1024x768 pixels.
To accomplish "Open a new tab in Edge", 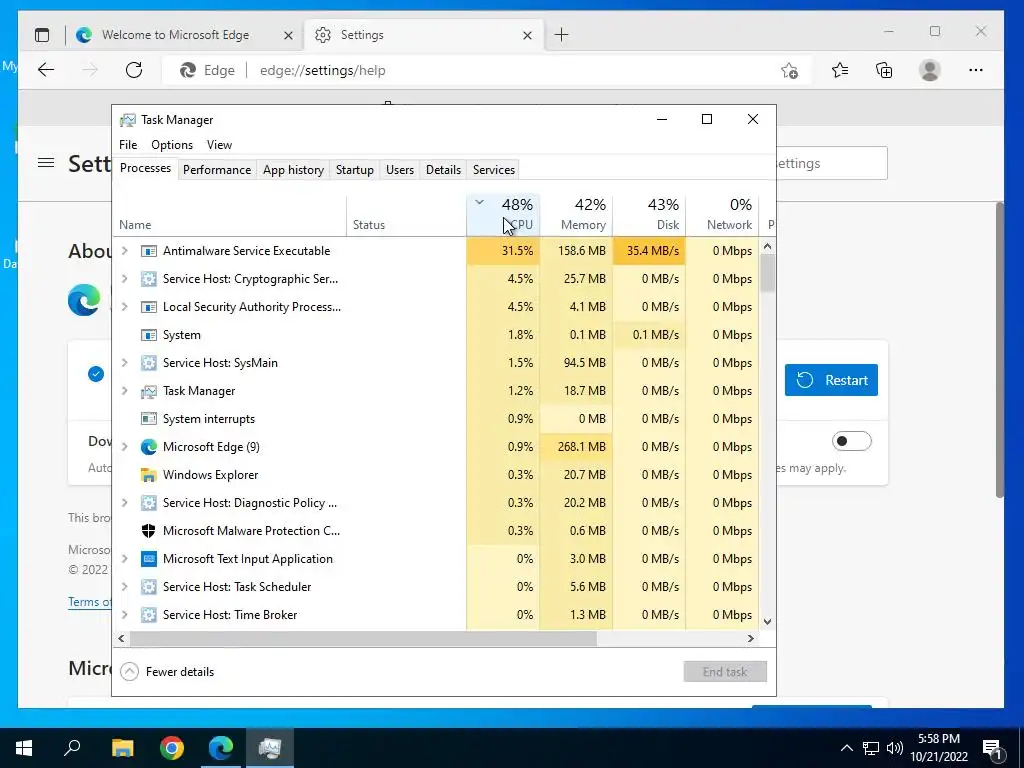I will pos(562,35).
